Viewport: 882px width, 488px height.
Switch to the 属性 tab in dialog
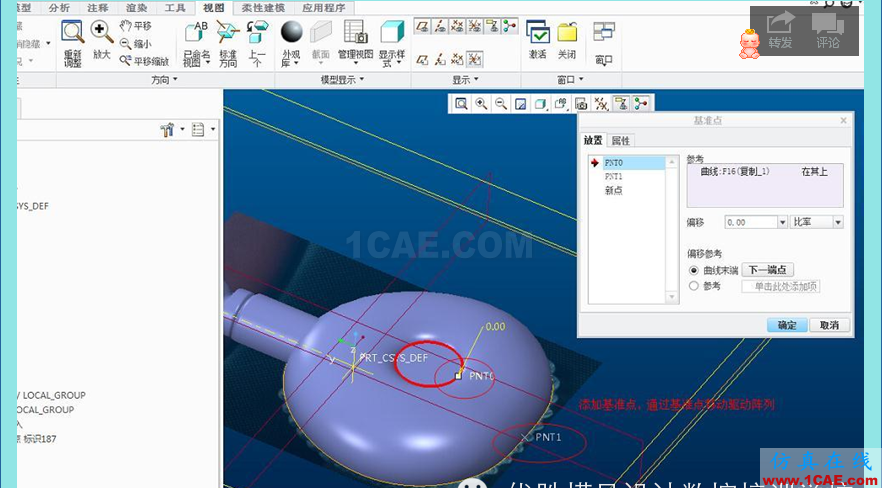pos(620,141)
